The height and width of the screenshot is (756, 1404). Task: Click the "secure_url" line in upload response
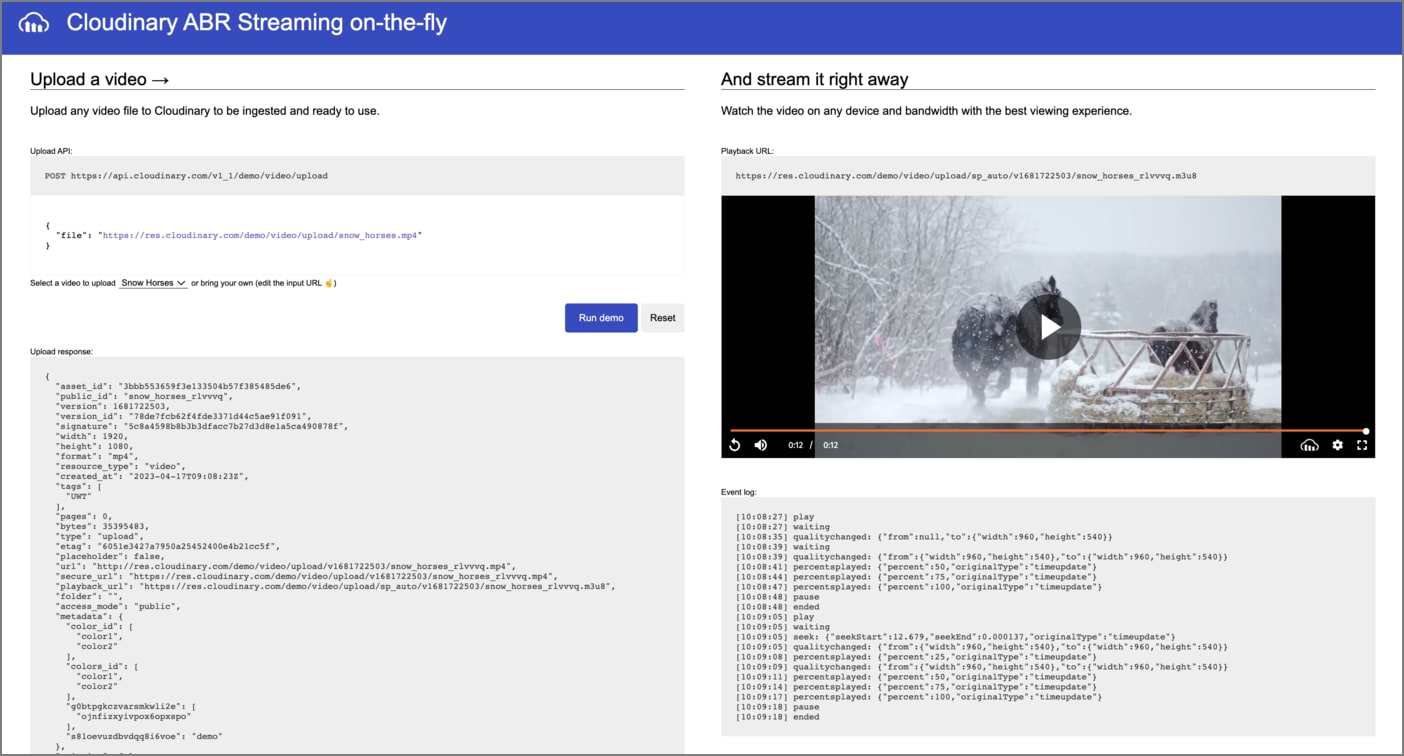click(306, 576)
